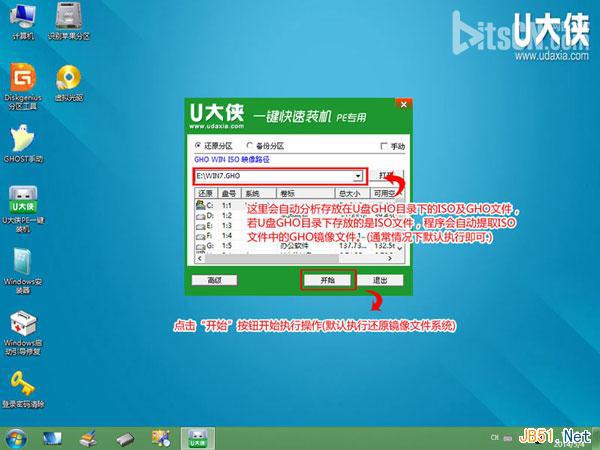The width and height of the screenshot is (600, 450).
Task: Select the E: drive icon in the partition list
Action: click(x=201, y=226)
